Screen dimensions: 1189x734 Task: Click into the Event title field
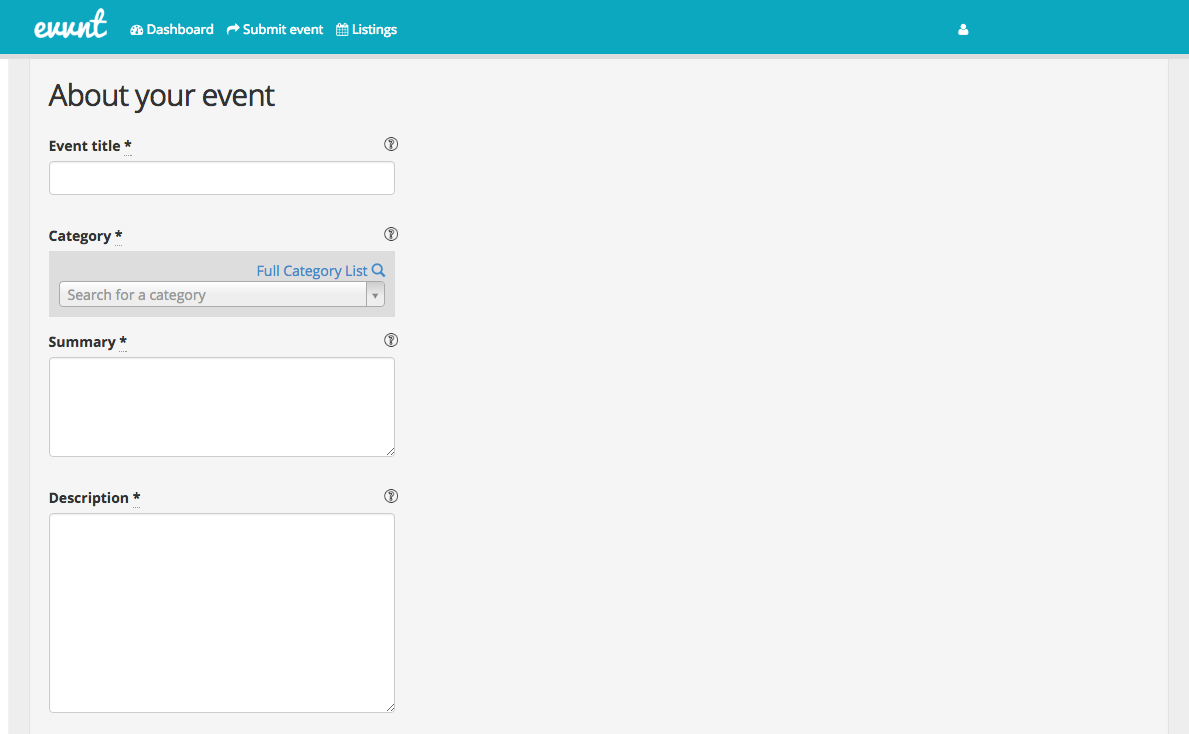tap(221, 178)
